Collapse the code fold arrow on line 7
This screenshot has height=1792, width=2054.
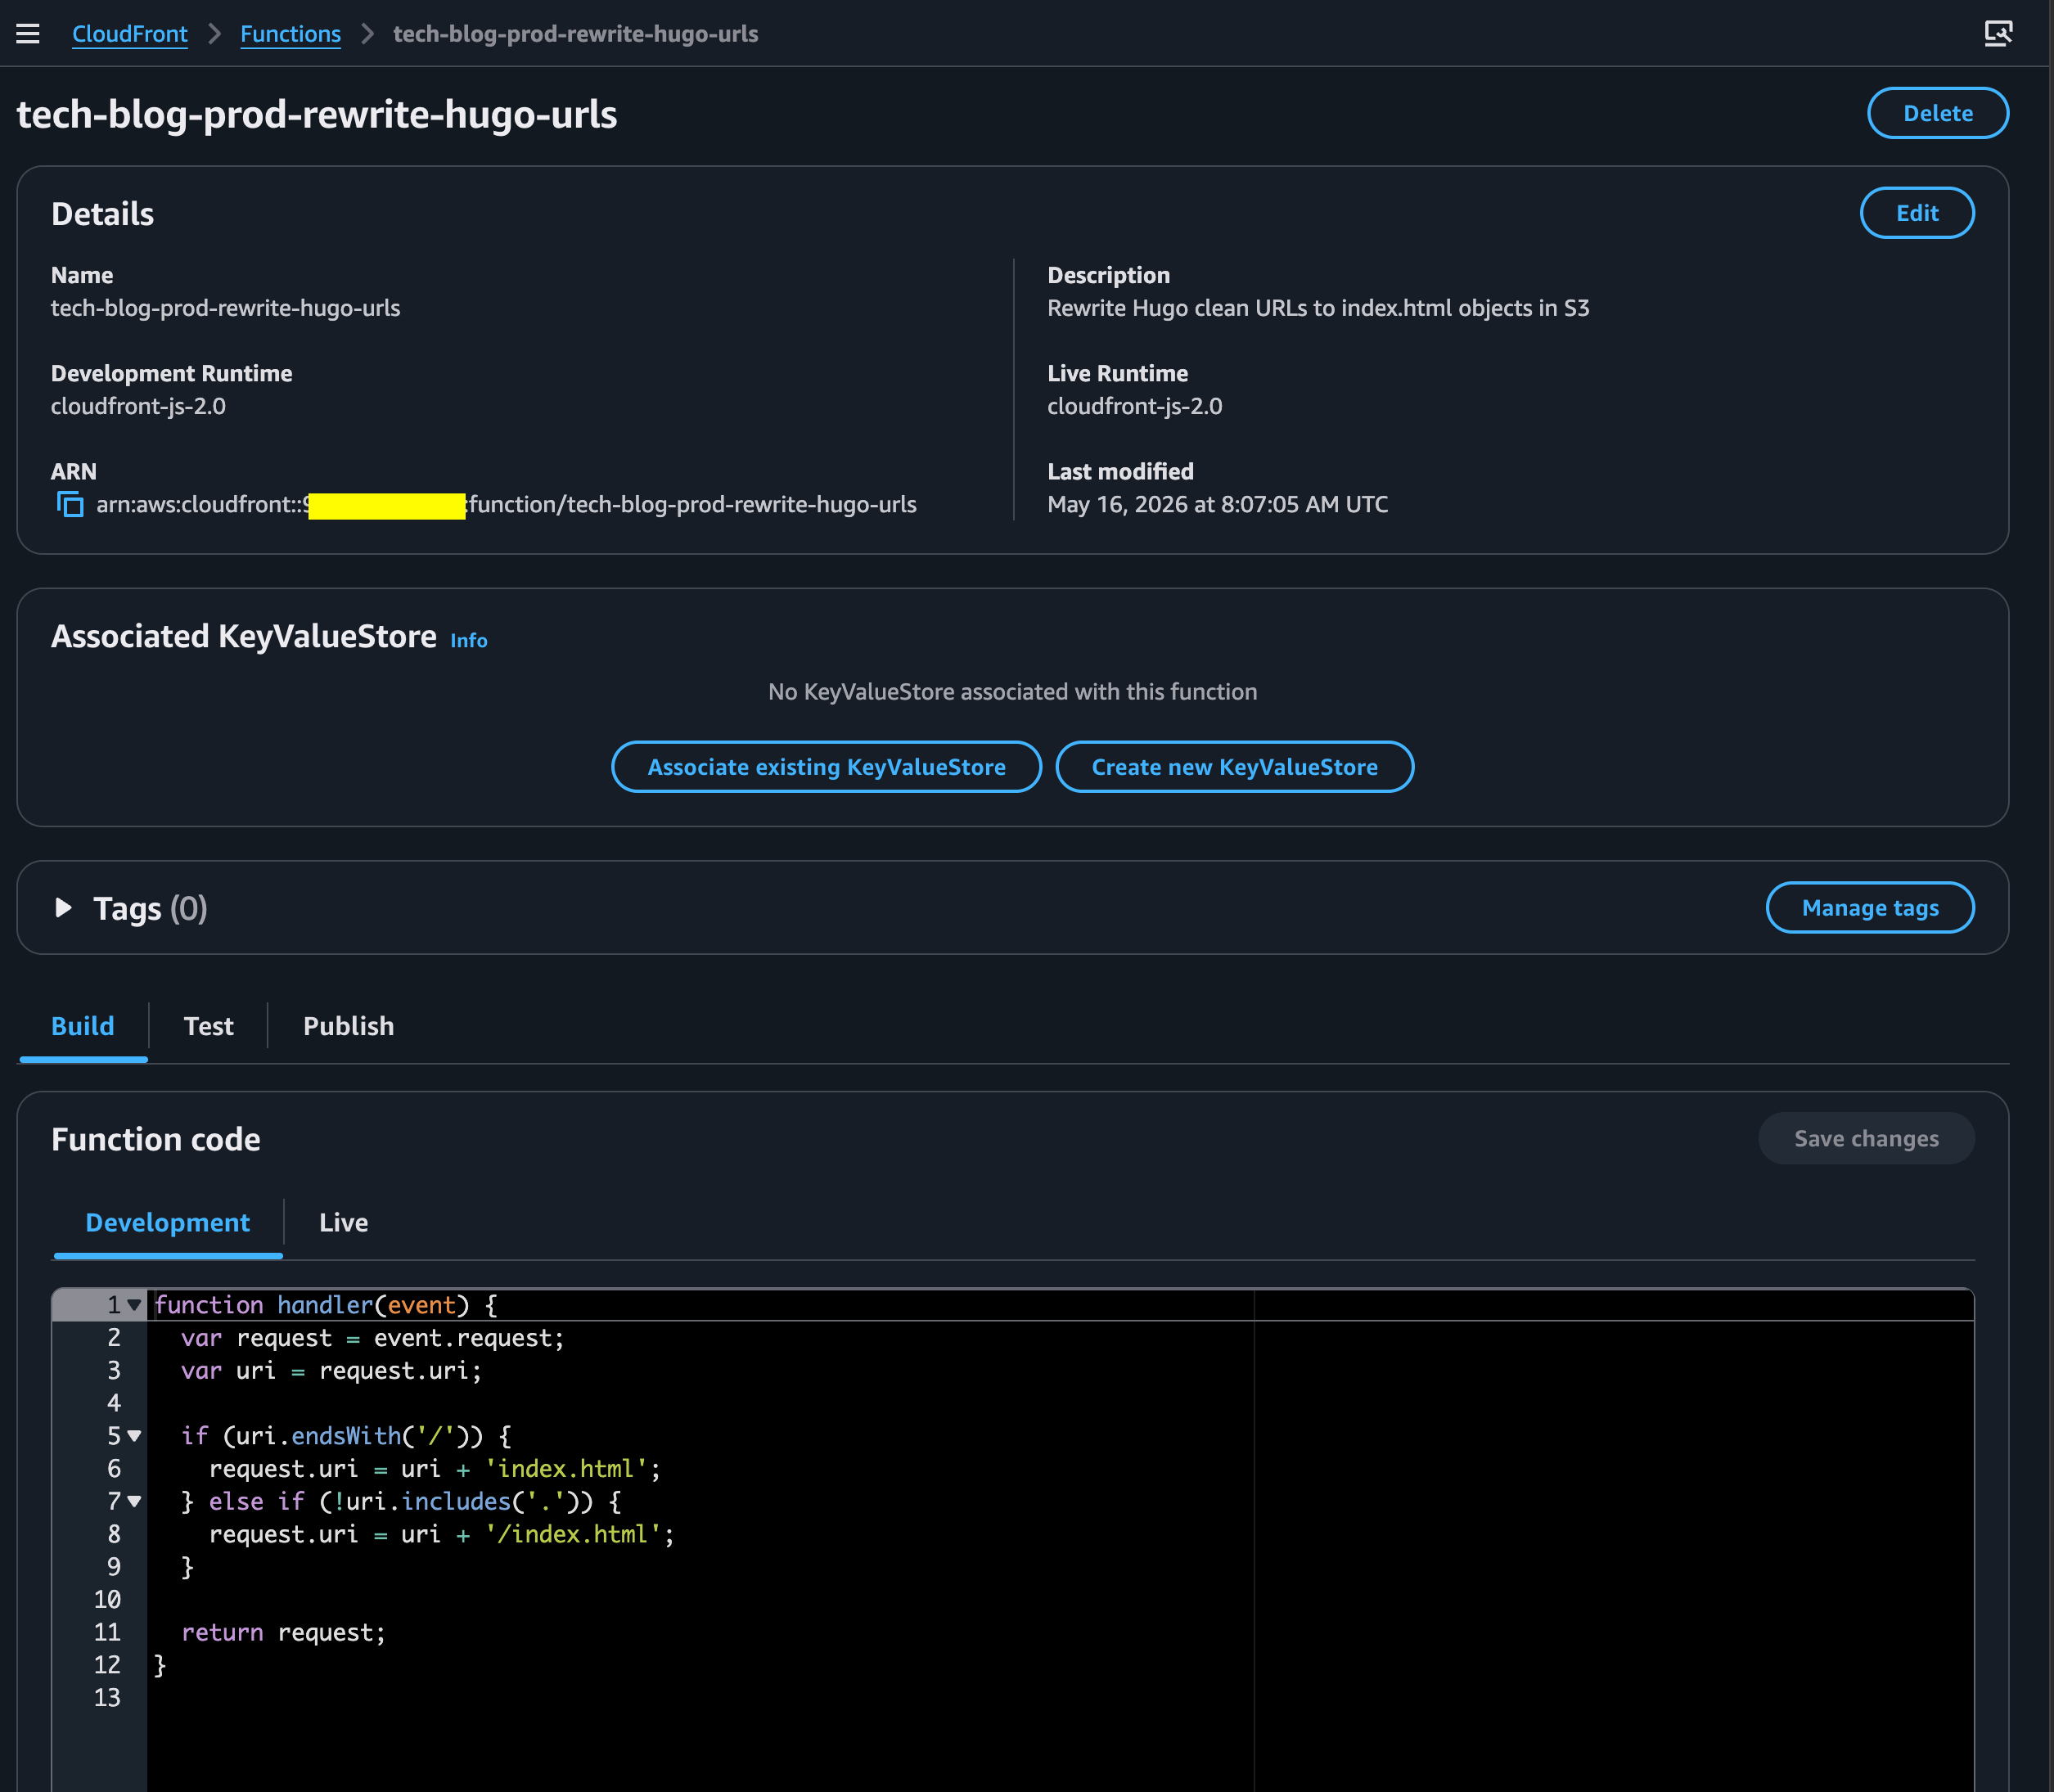pos(134,1501)
